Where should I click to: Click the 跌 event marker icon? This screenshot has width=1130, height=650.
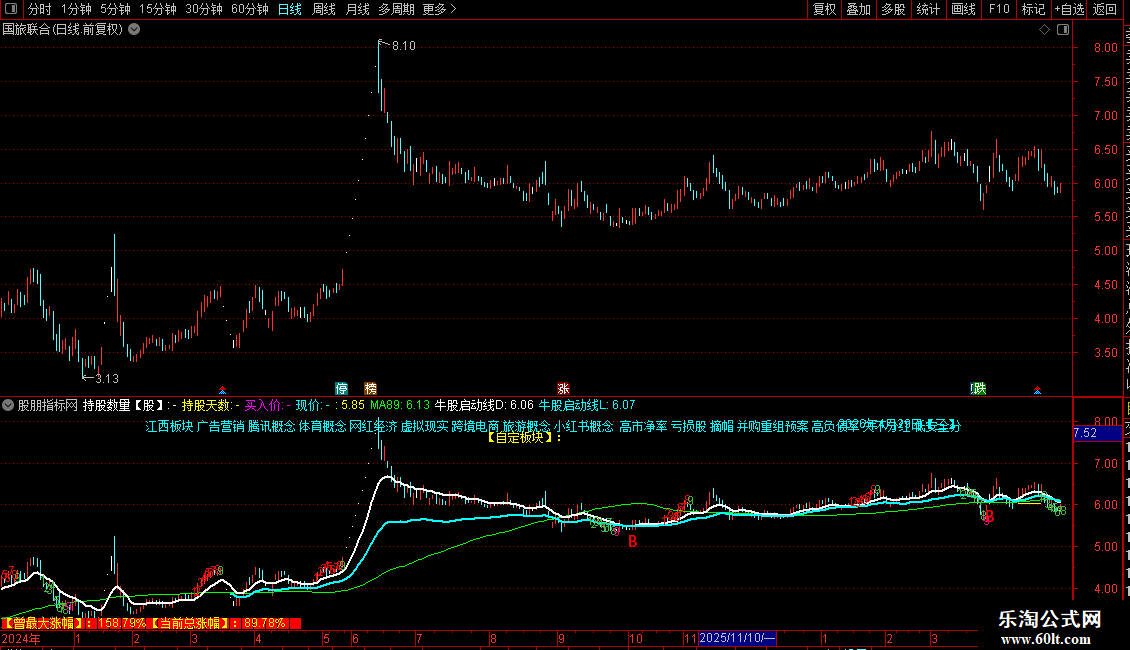click(978, 388)
